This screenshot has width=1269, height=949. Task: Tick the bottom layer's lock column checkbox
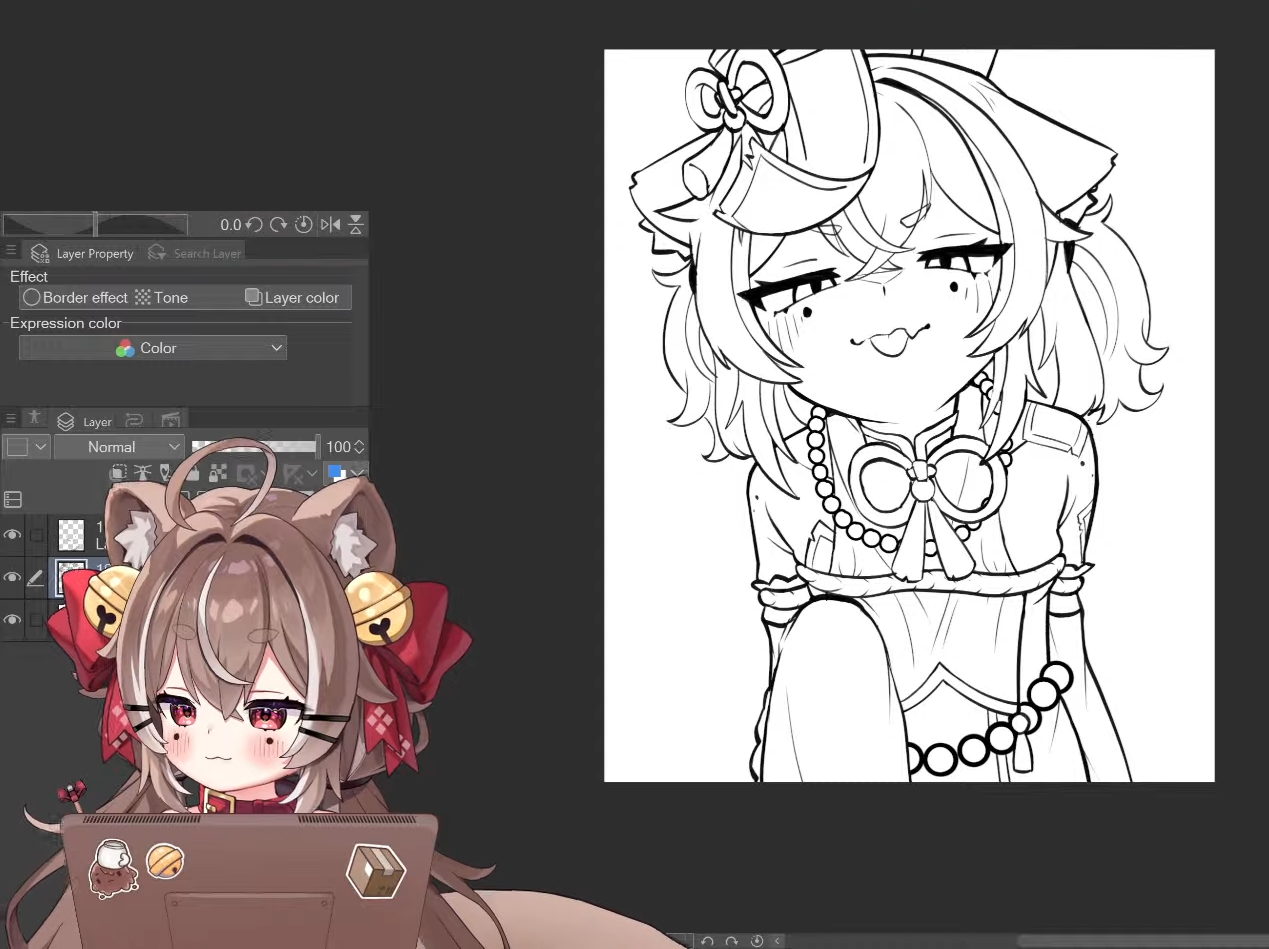pyautogui.click(x=36, y=621)
